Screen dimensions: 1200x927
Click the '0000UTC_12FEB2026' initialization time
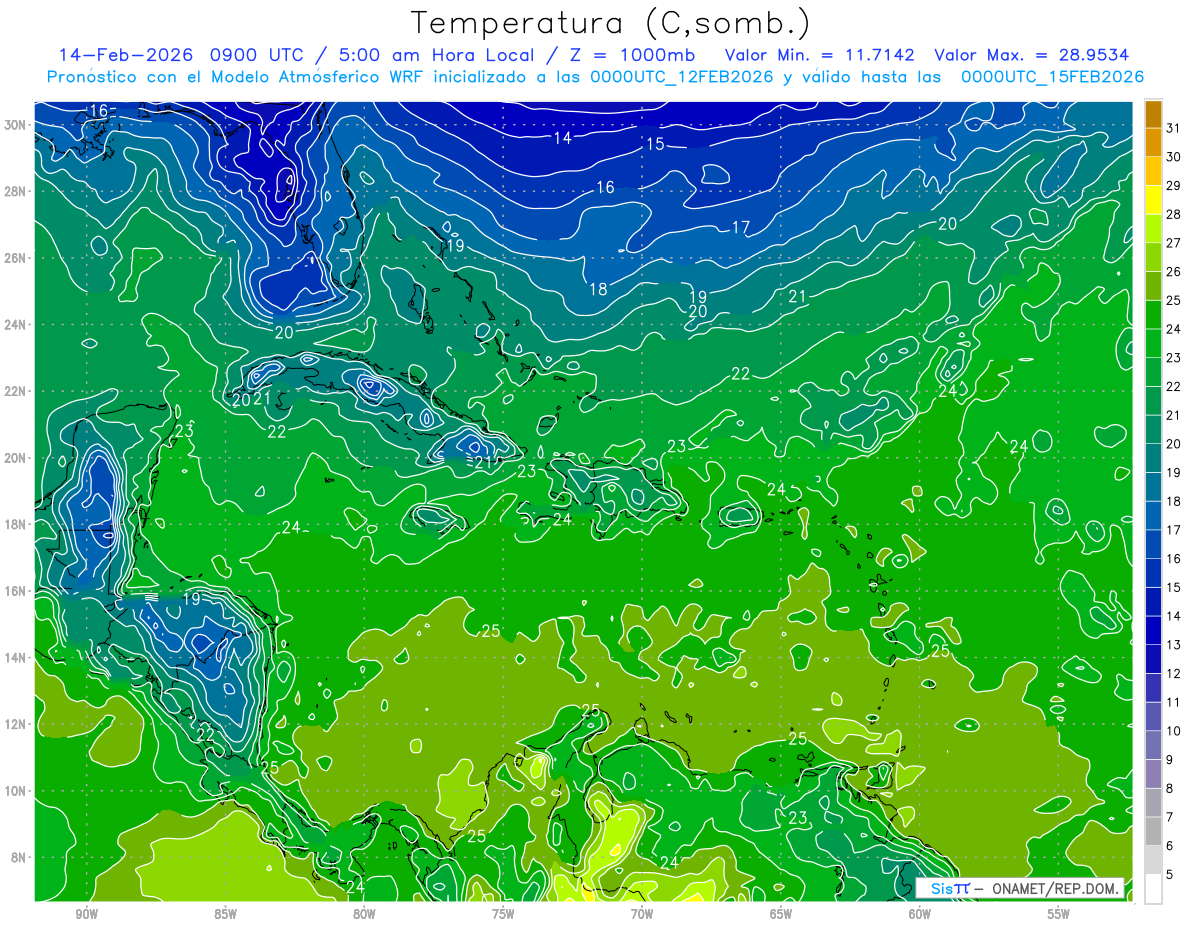click(682, 77)
